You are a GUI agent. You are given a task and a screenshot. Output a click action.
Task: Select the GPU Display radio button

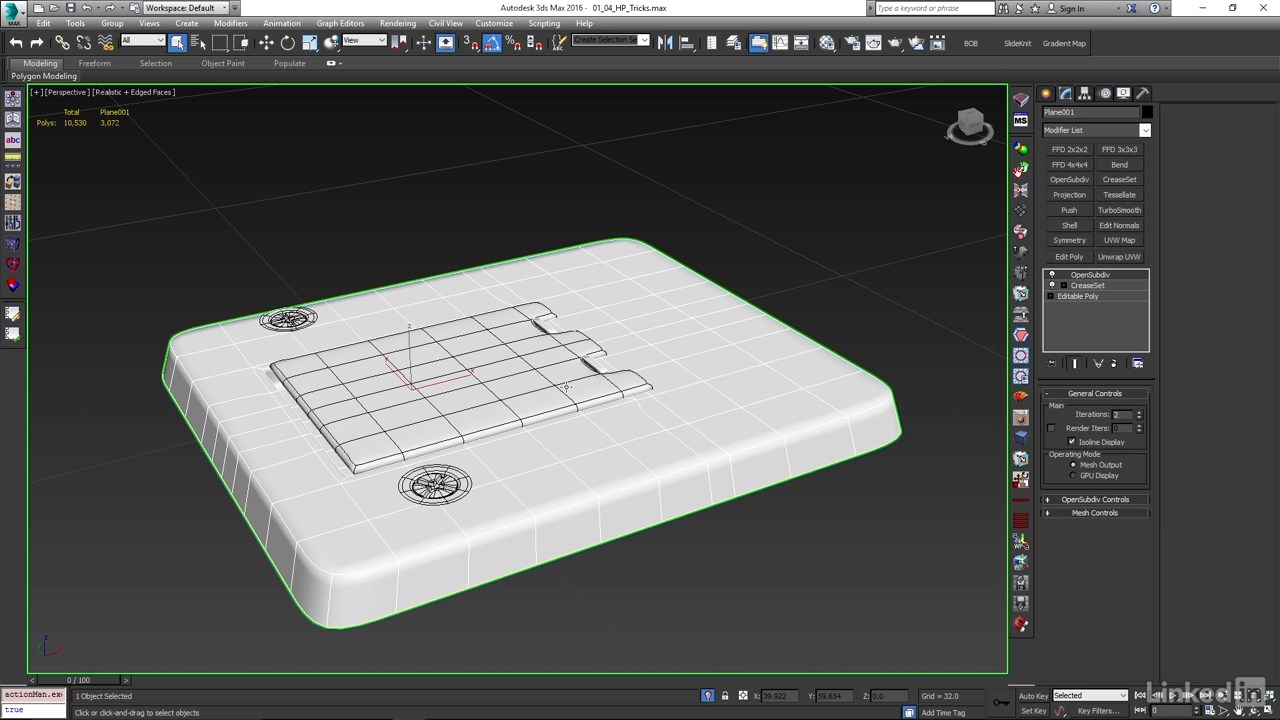pyautogui.click(x=1073, y=476)
